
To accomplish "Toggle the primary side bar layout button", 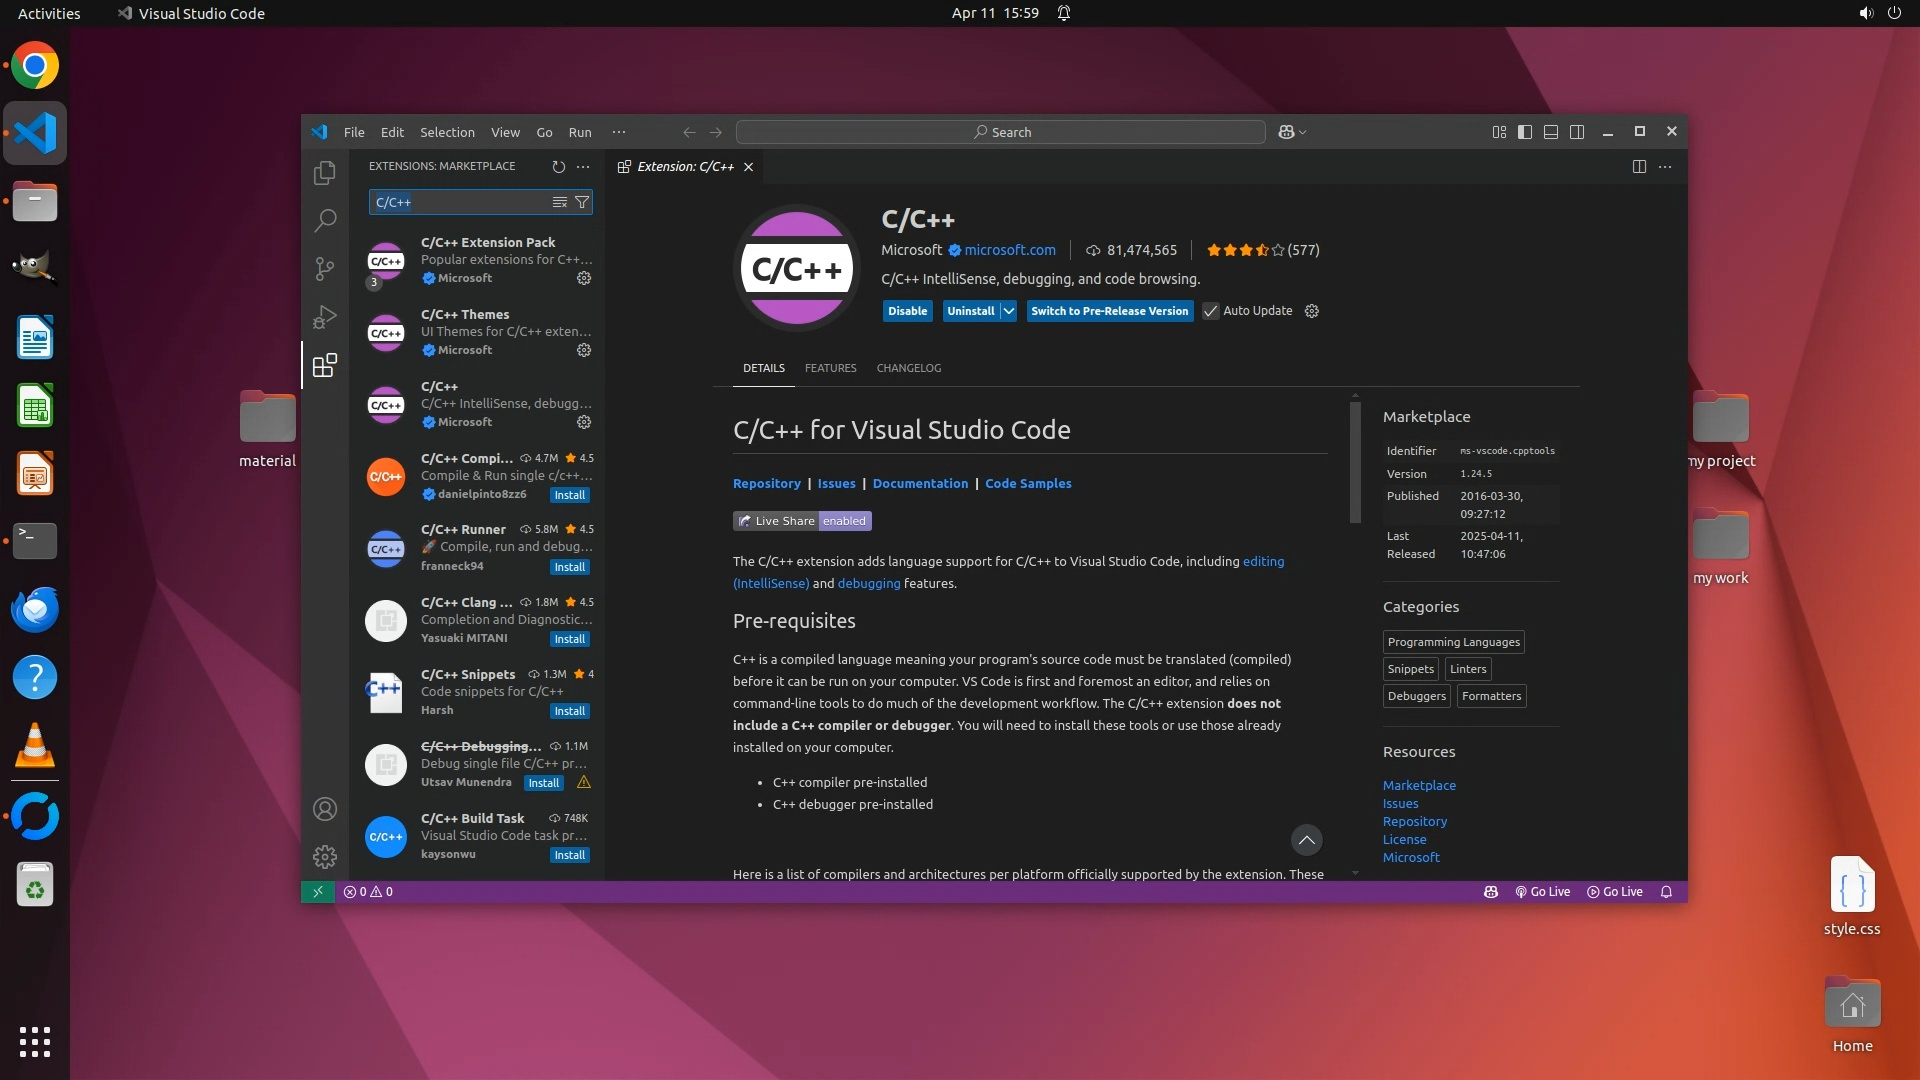I will tap(1525, 132).
